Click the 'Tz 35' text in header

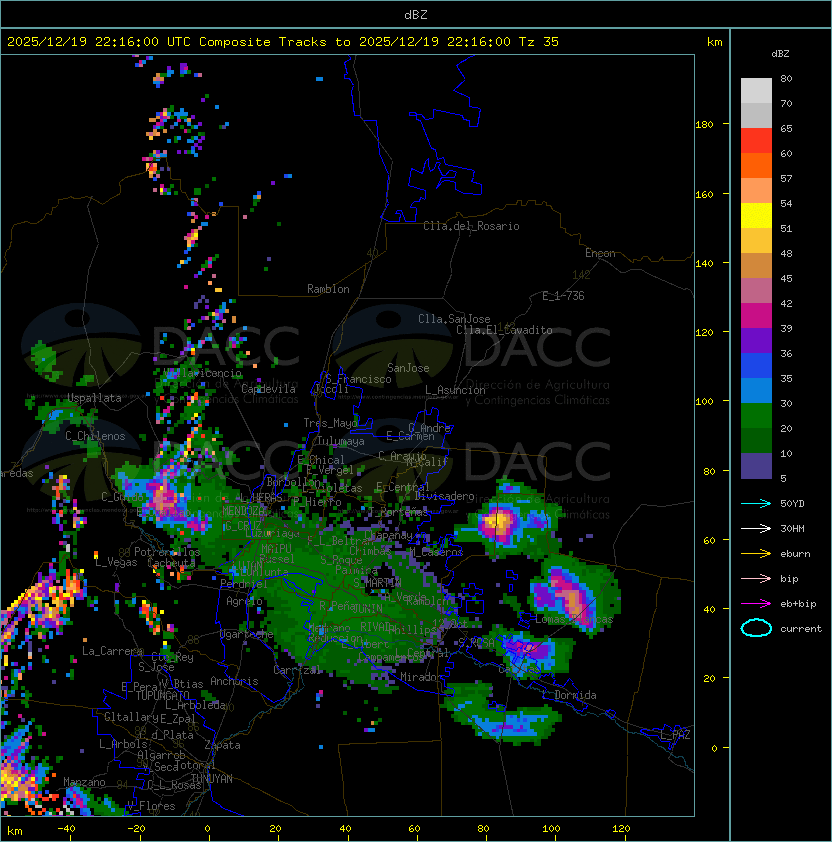click(539, 42)
